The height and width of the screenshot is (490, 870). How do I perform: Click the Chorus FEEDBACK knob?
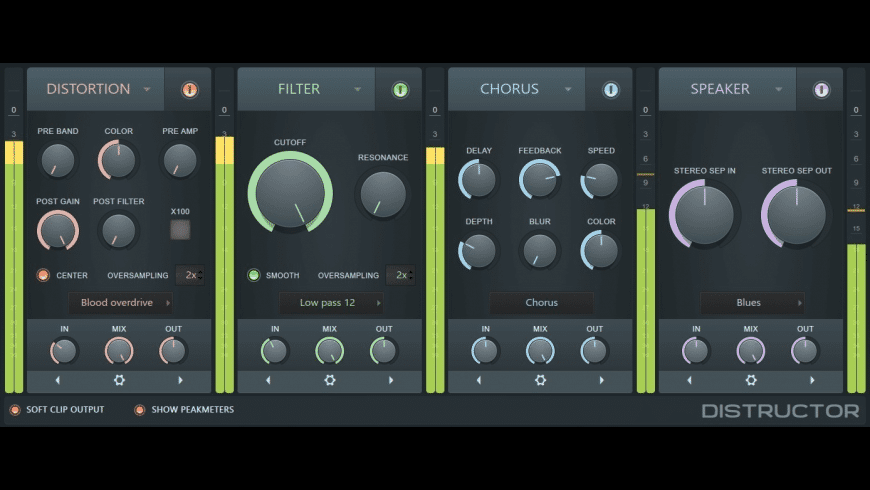tap(539, 179)
